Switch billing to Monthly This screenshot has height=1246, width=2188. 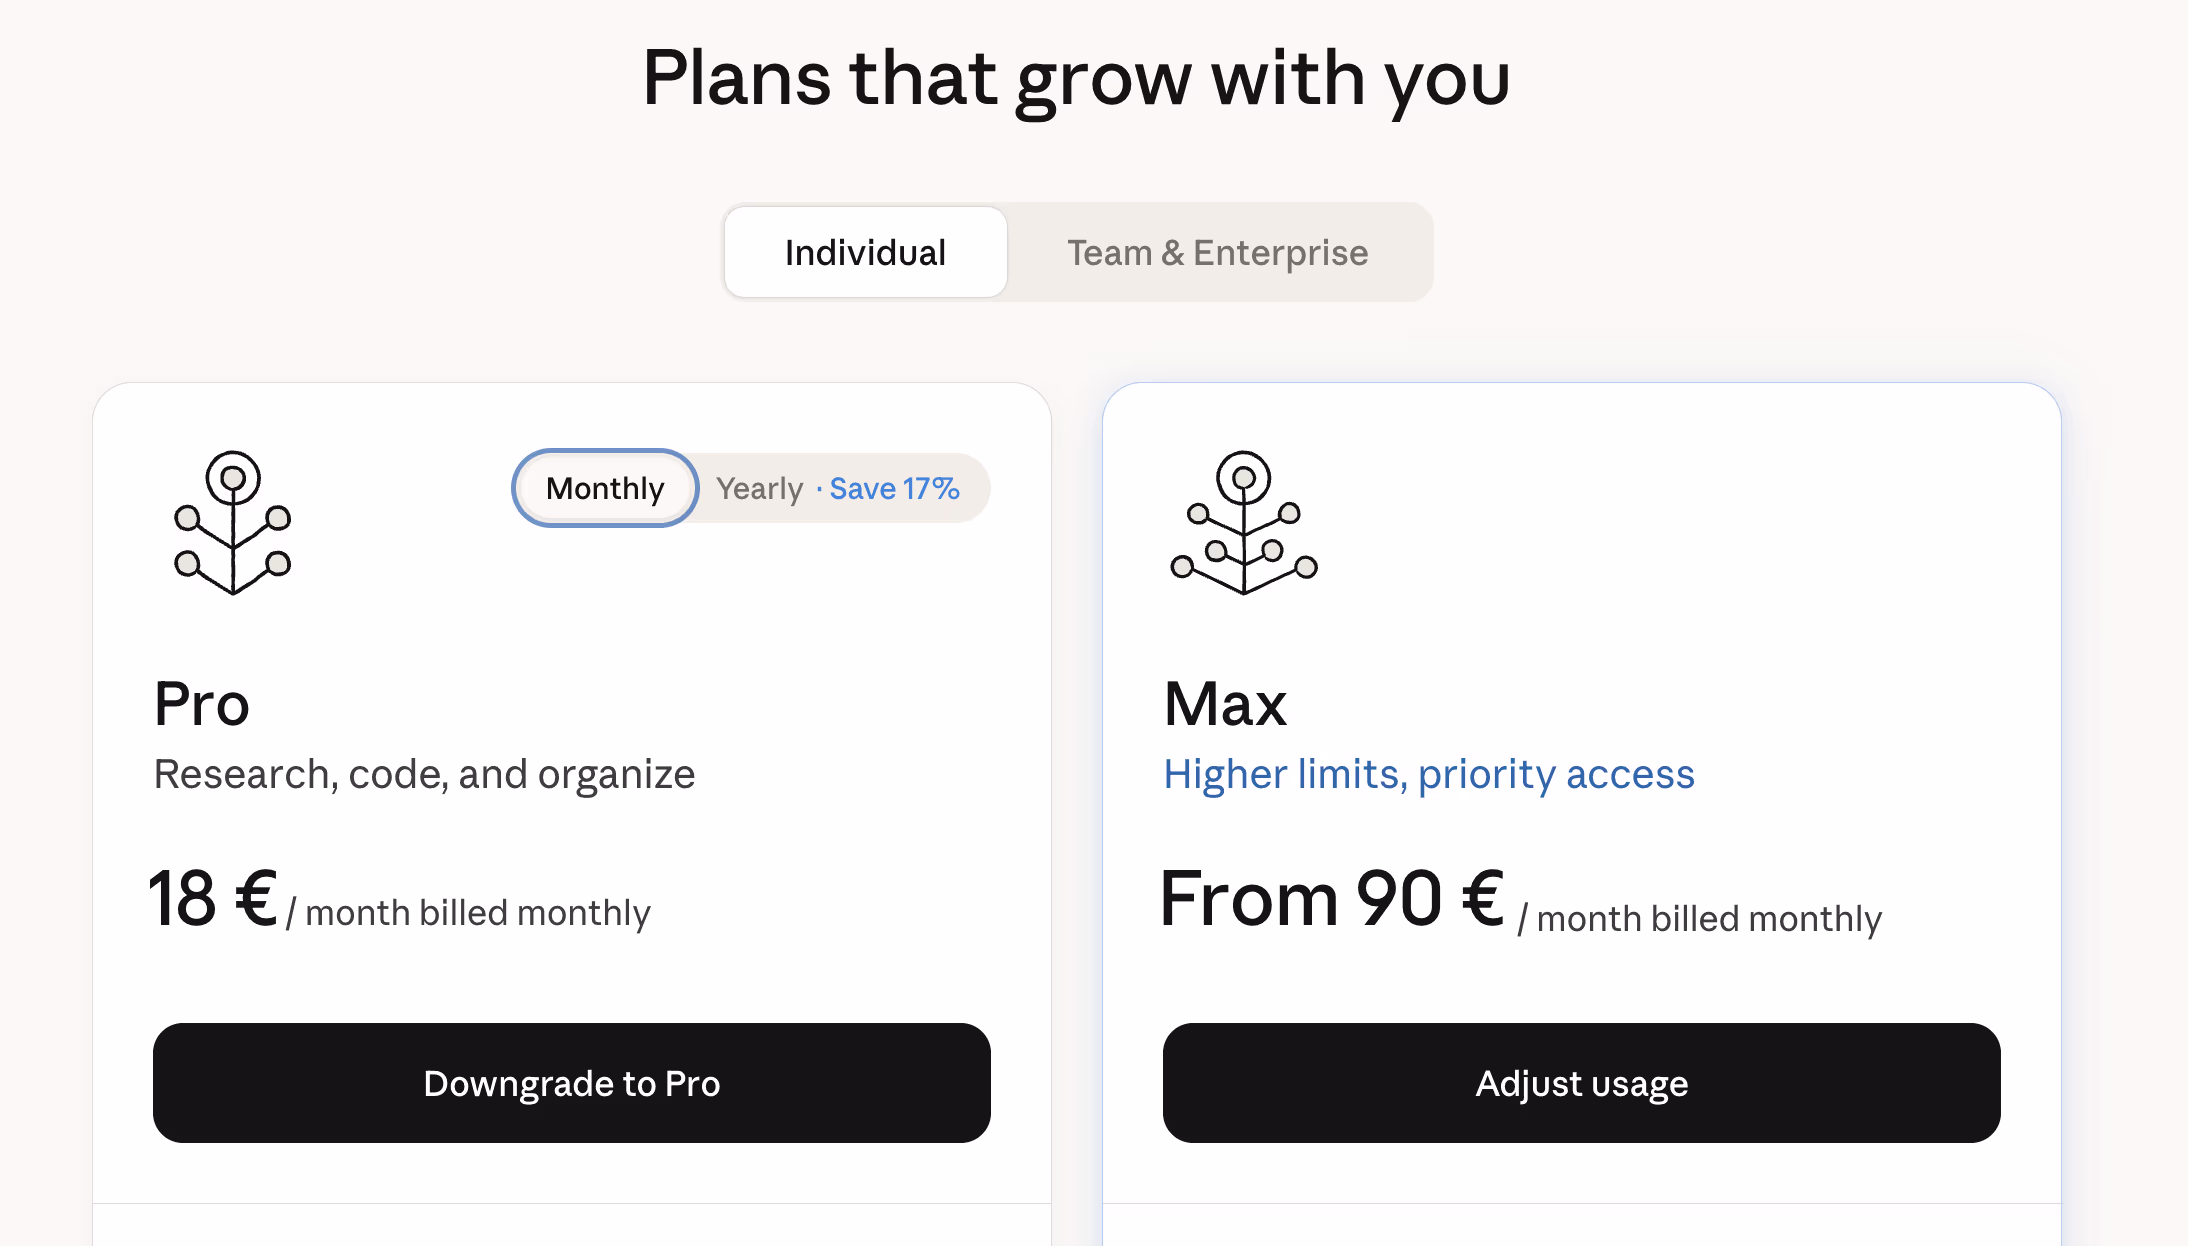[x=605, y=488]
